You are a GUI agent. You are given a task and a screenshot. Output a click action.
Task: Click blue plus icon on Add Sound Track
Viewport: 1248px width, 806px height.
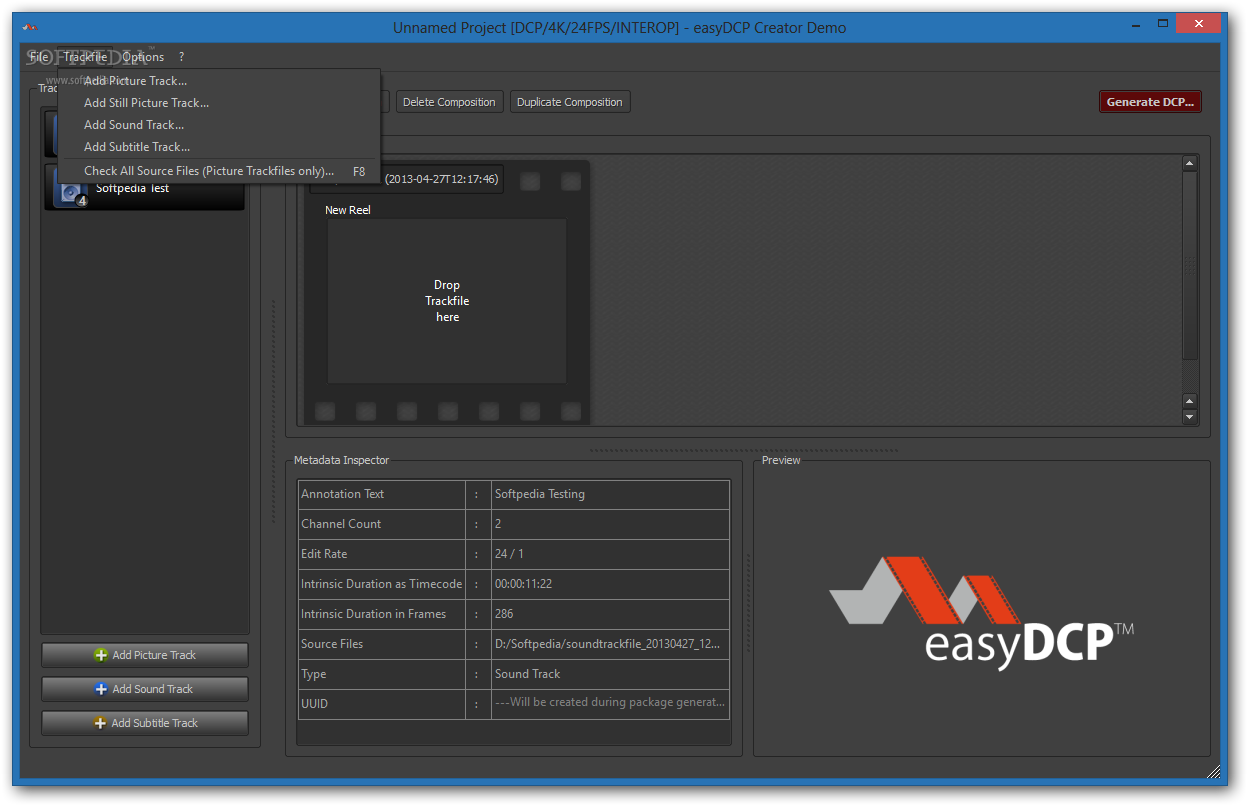point(100,689)
